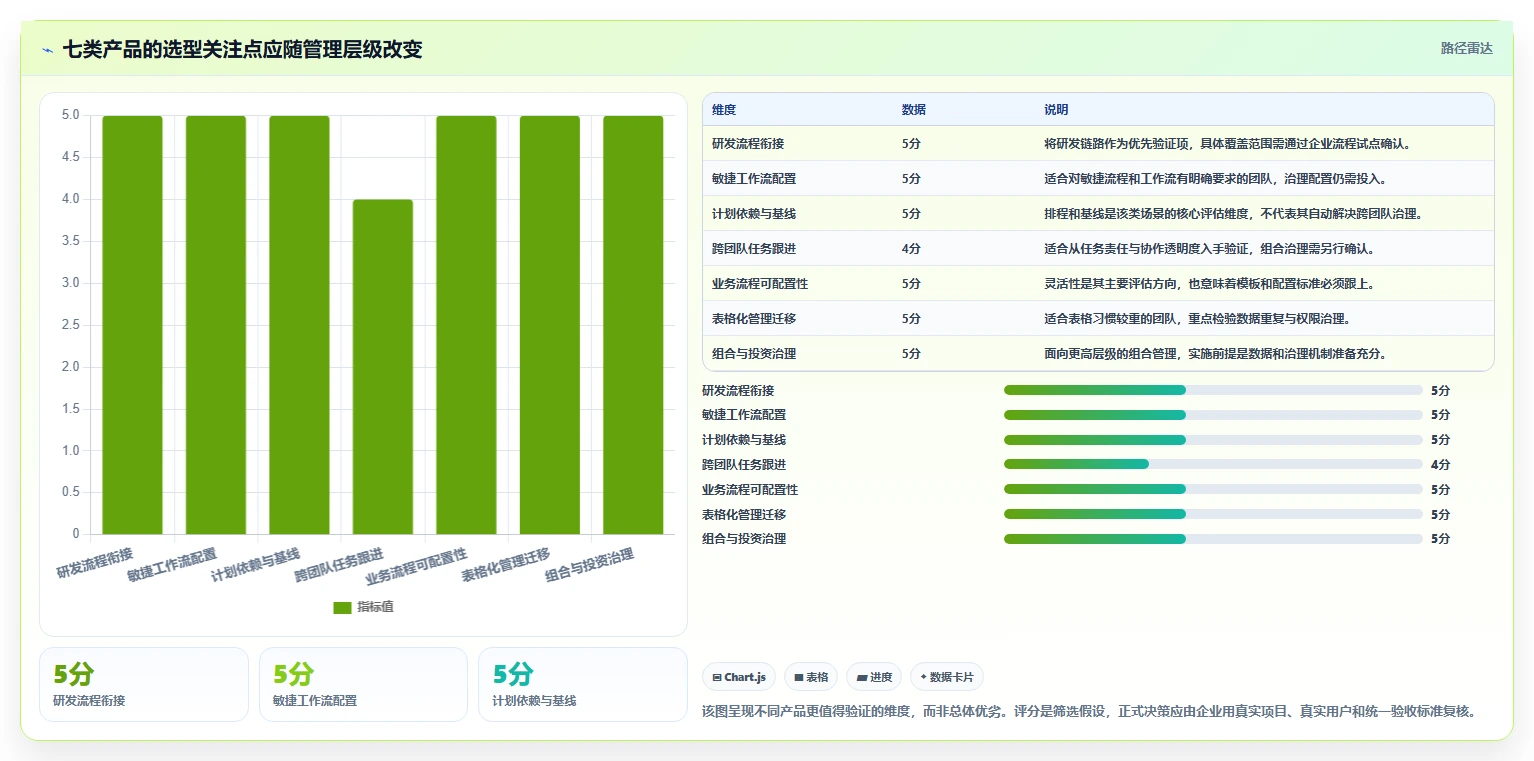
Task: Click the 敏捷工作流配置 bar in chart
Action: tap(216, 324)
